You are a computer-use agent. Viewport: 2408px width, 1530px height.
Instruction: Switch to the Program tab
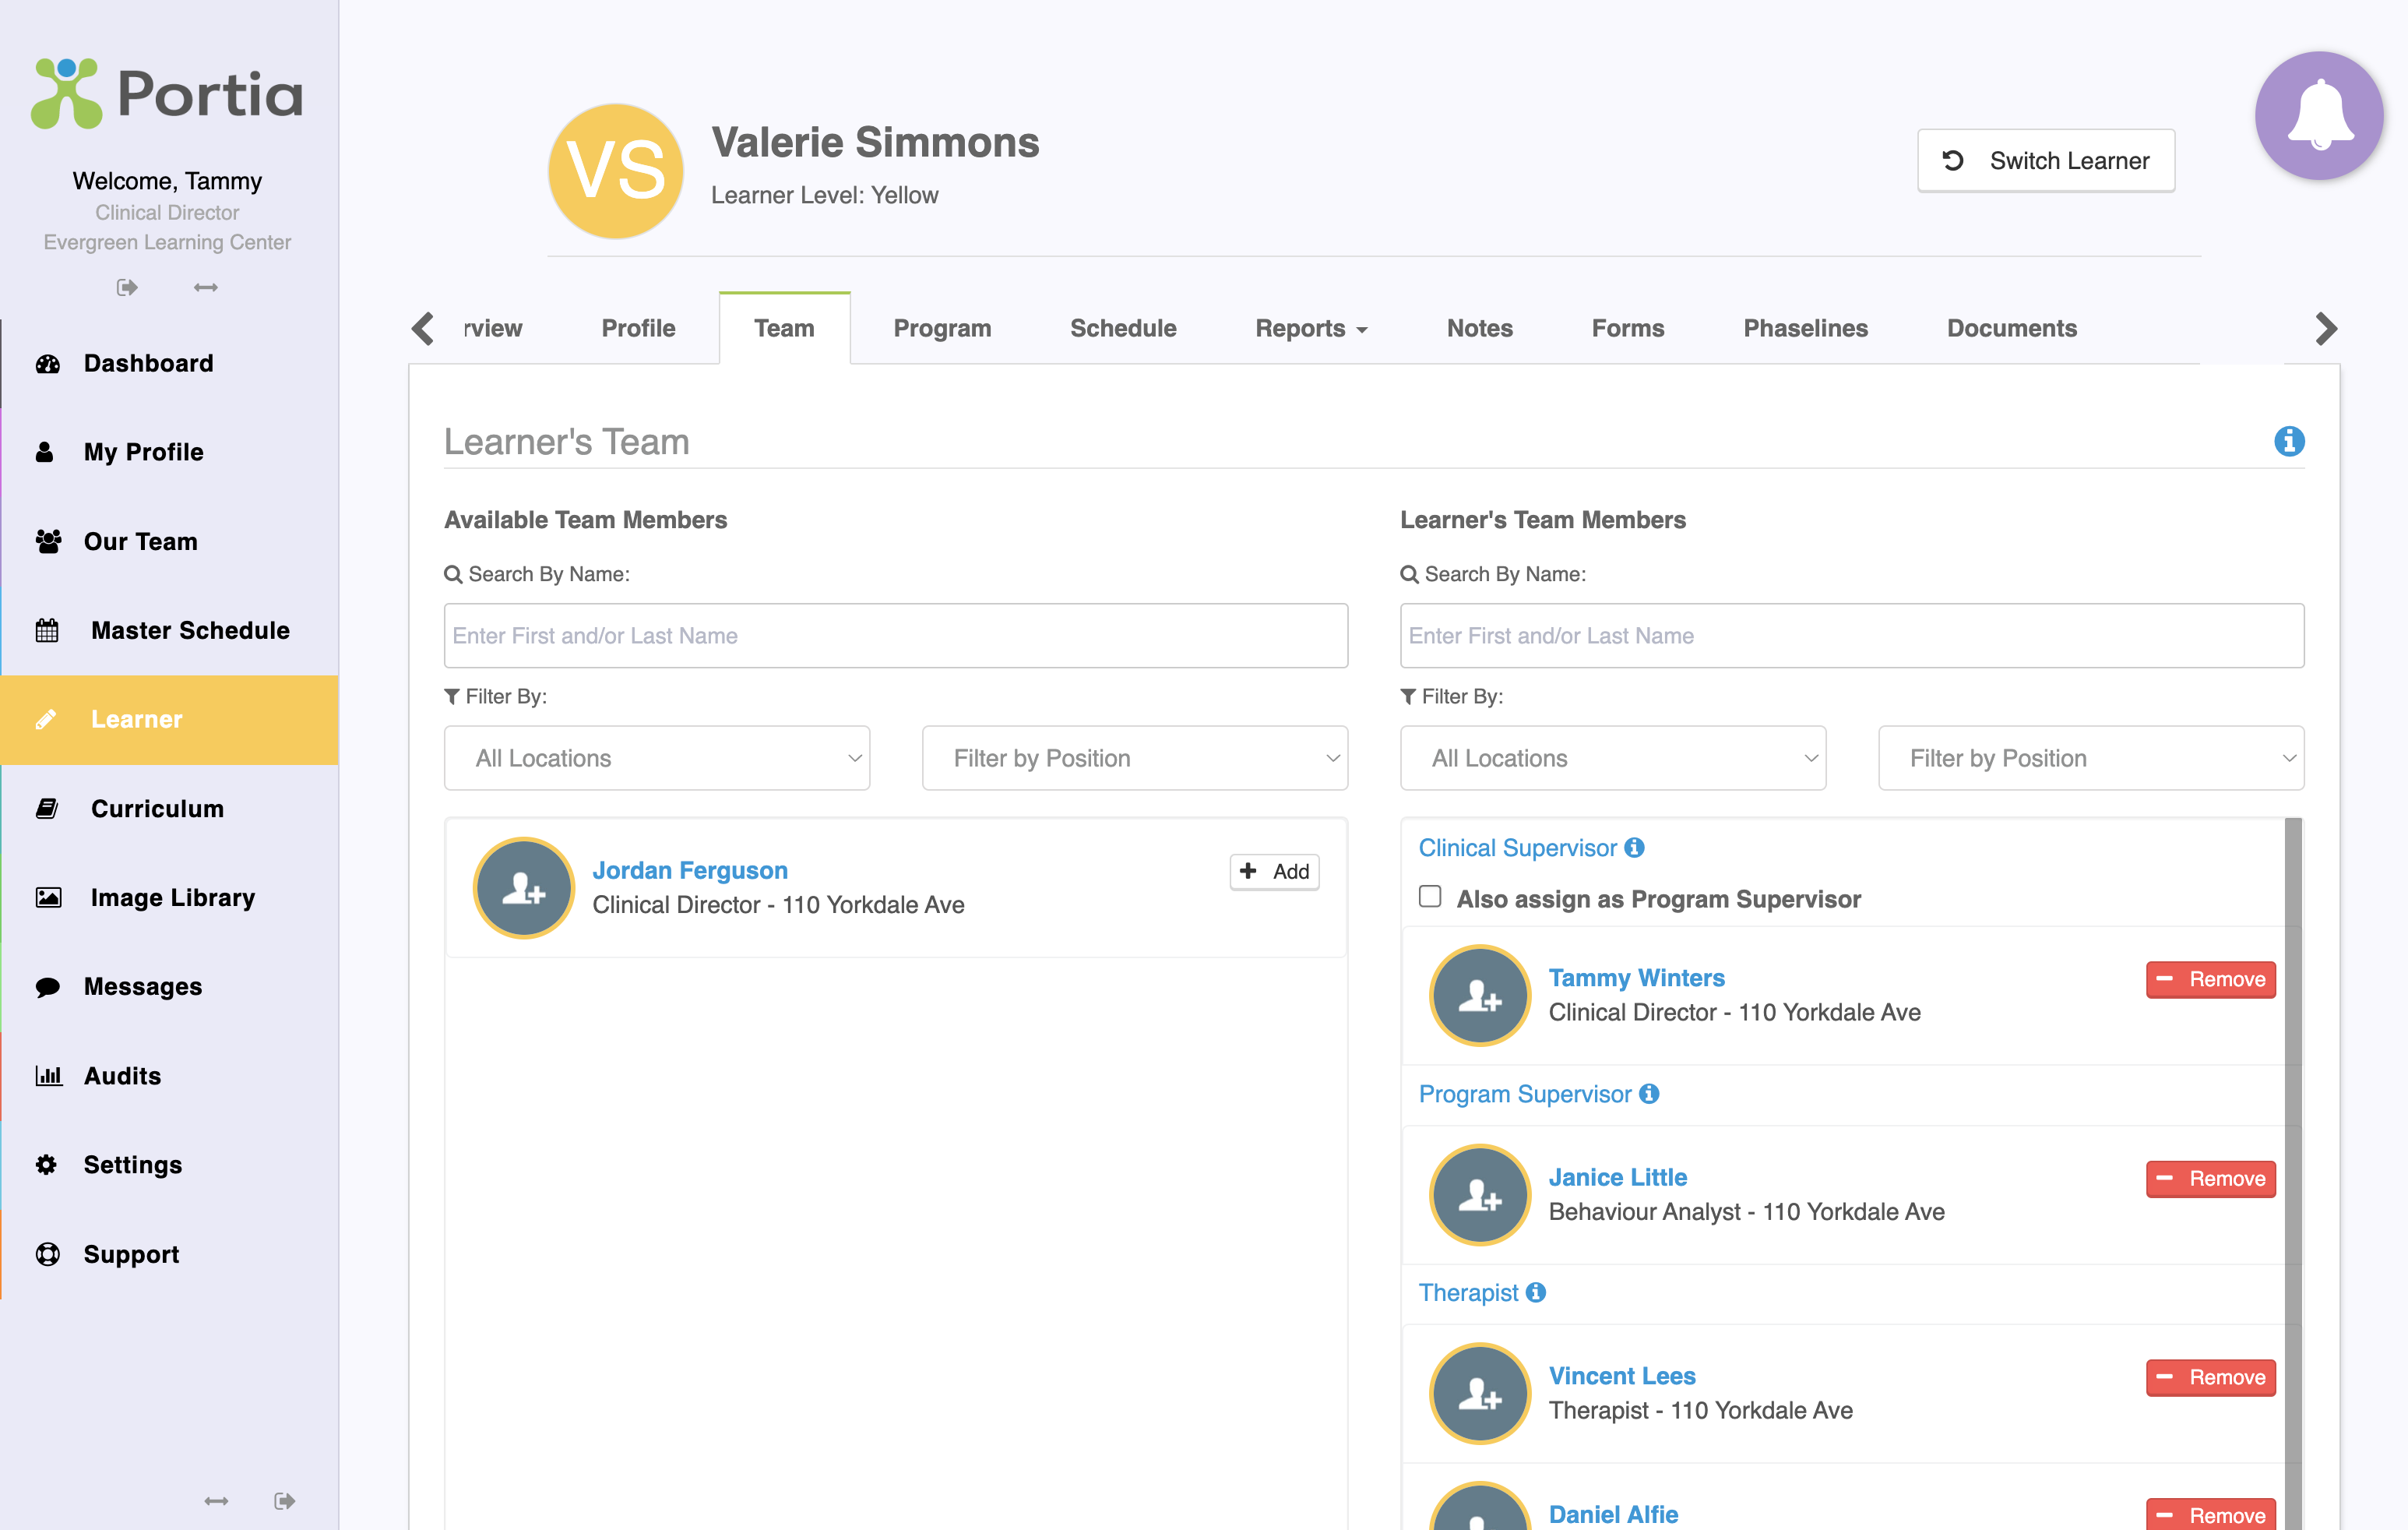point(941,328)
